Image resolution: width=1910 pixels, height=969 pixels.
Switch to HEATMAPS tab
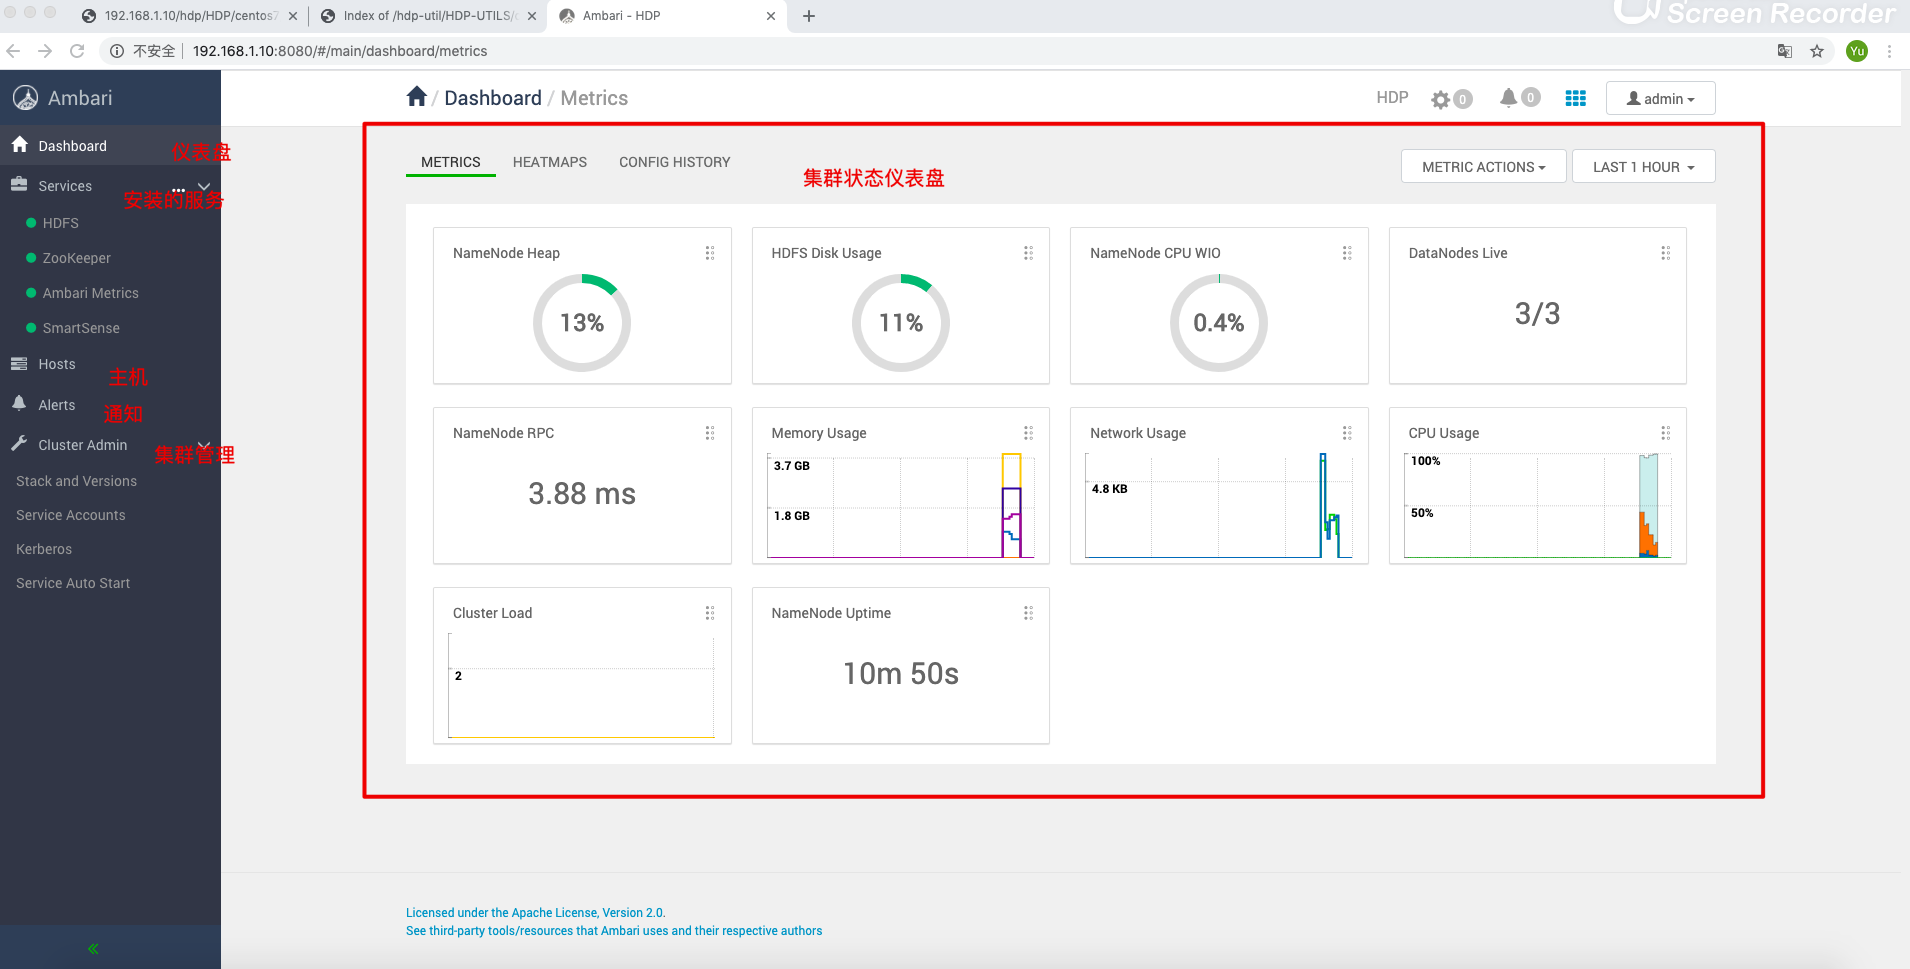click(550, 162)
